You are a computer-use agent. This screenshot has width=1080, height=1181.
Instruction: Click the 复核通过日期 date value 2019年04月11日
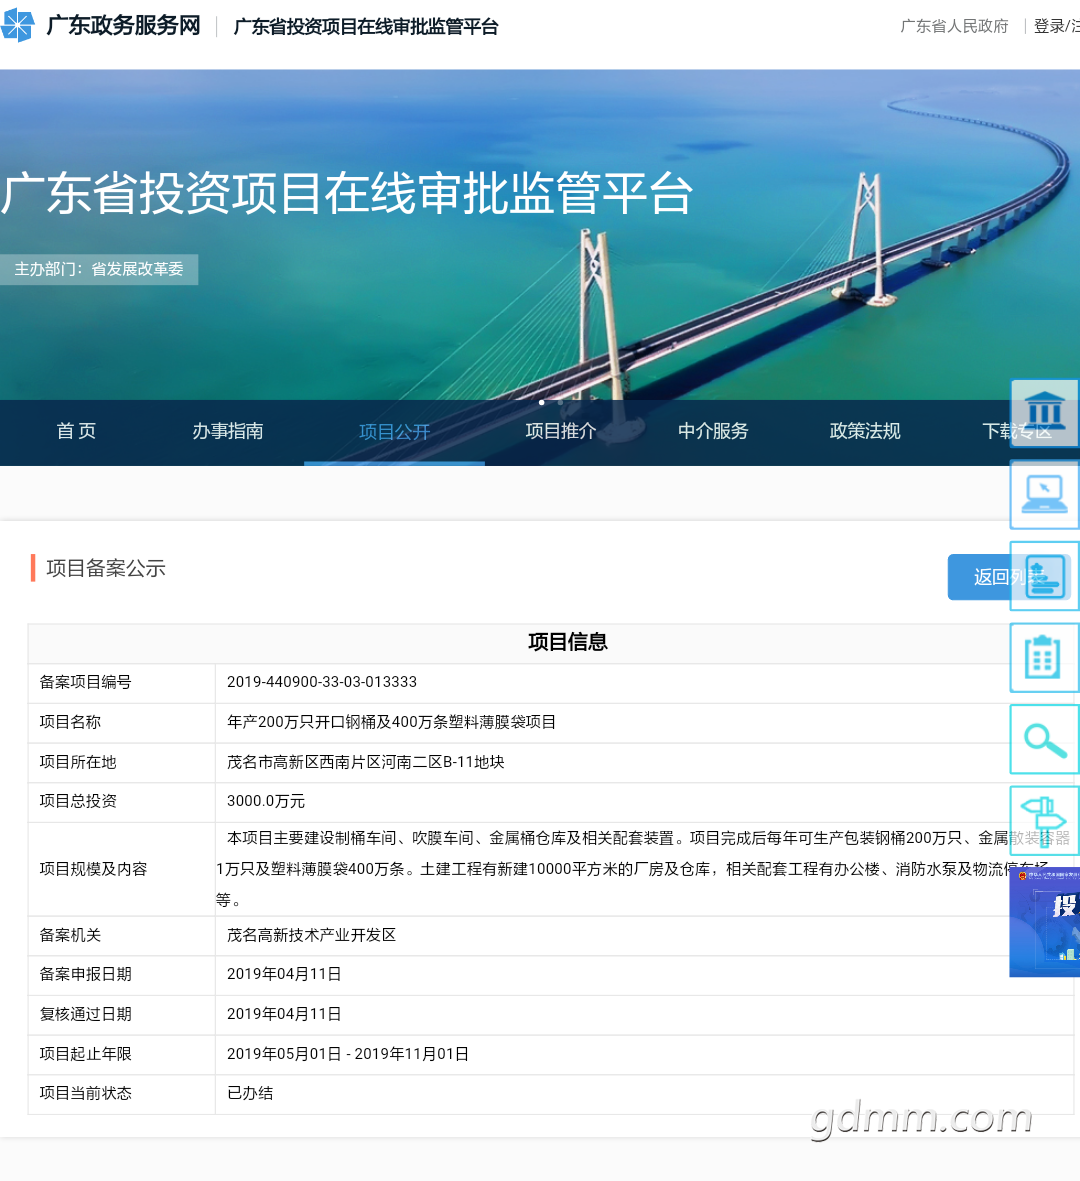284,1014
